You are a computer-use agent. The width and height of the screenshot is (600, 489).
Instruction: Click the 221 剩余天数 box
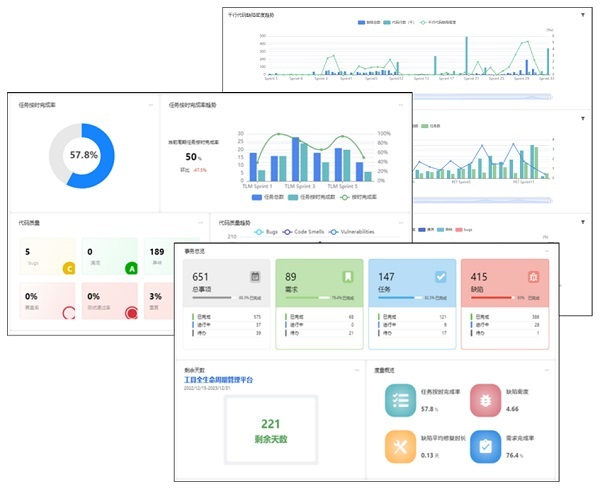[271, 430]
